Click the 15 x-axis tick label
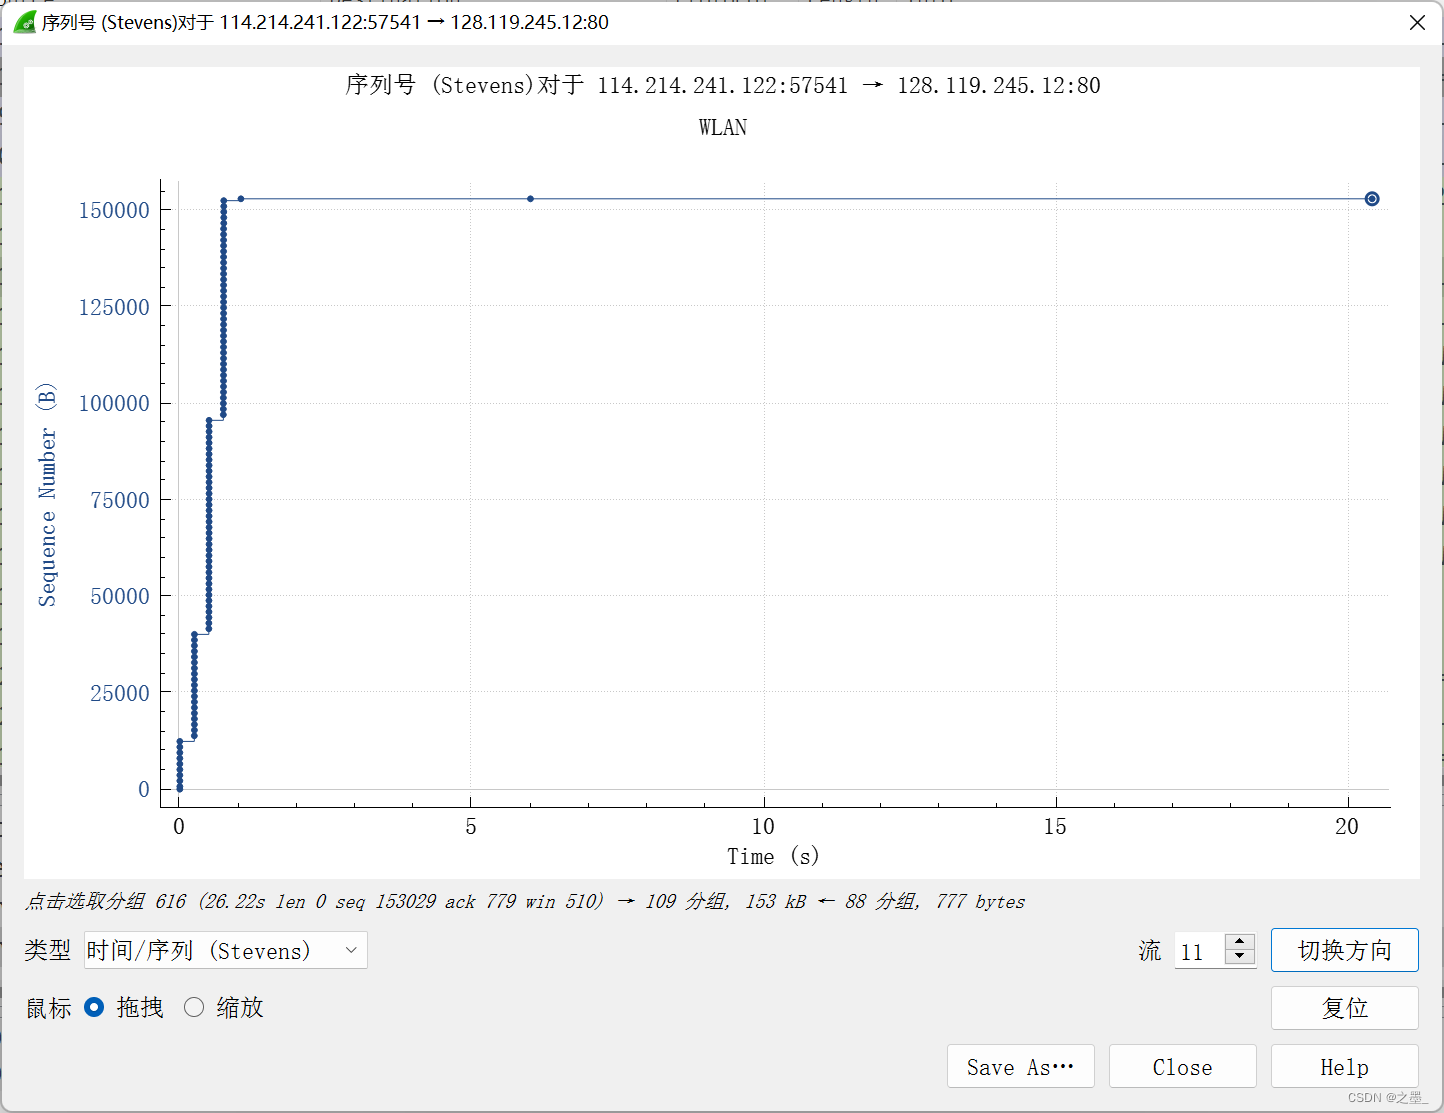 (x=1055, y=826)
